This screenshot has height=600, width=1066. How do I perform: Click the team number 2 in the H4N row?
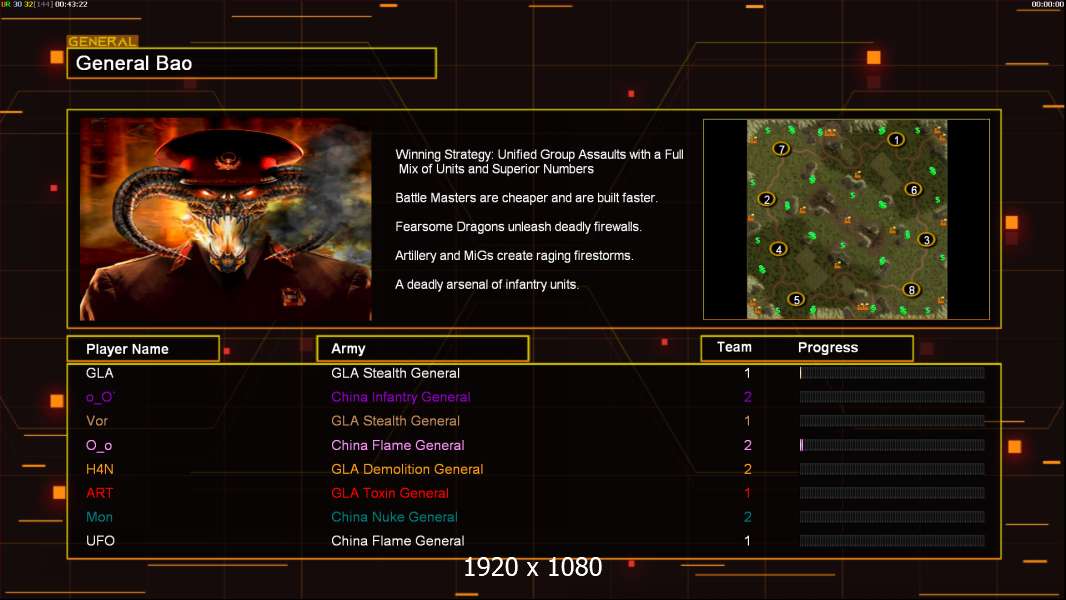click(x=748, y=469)
